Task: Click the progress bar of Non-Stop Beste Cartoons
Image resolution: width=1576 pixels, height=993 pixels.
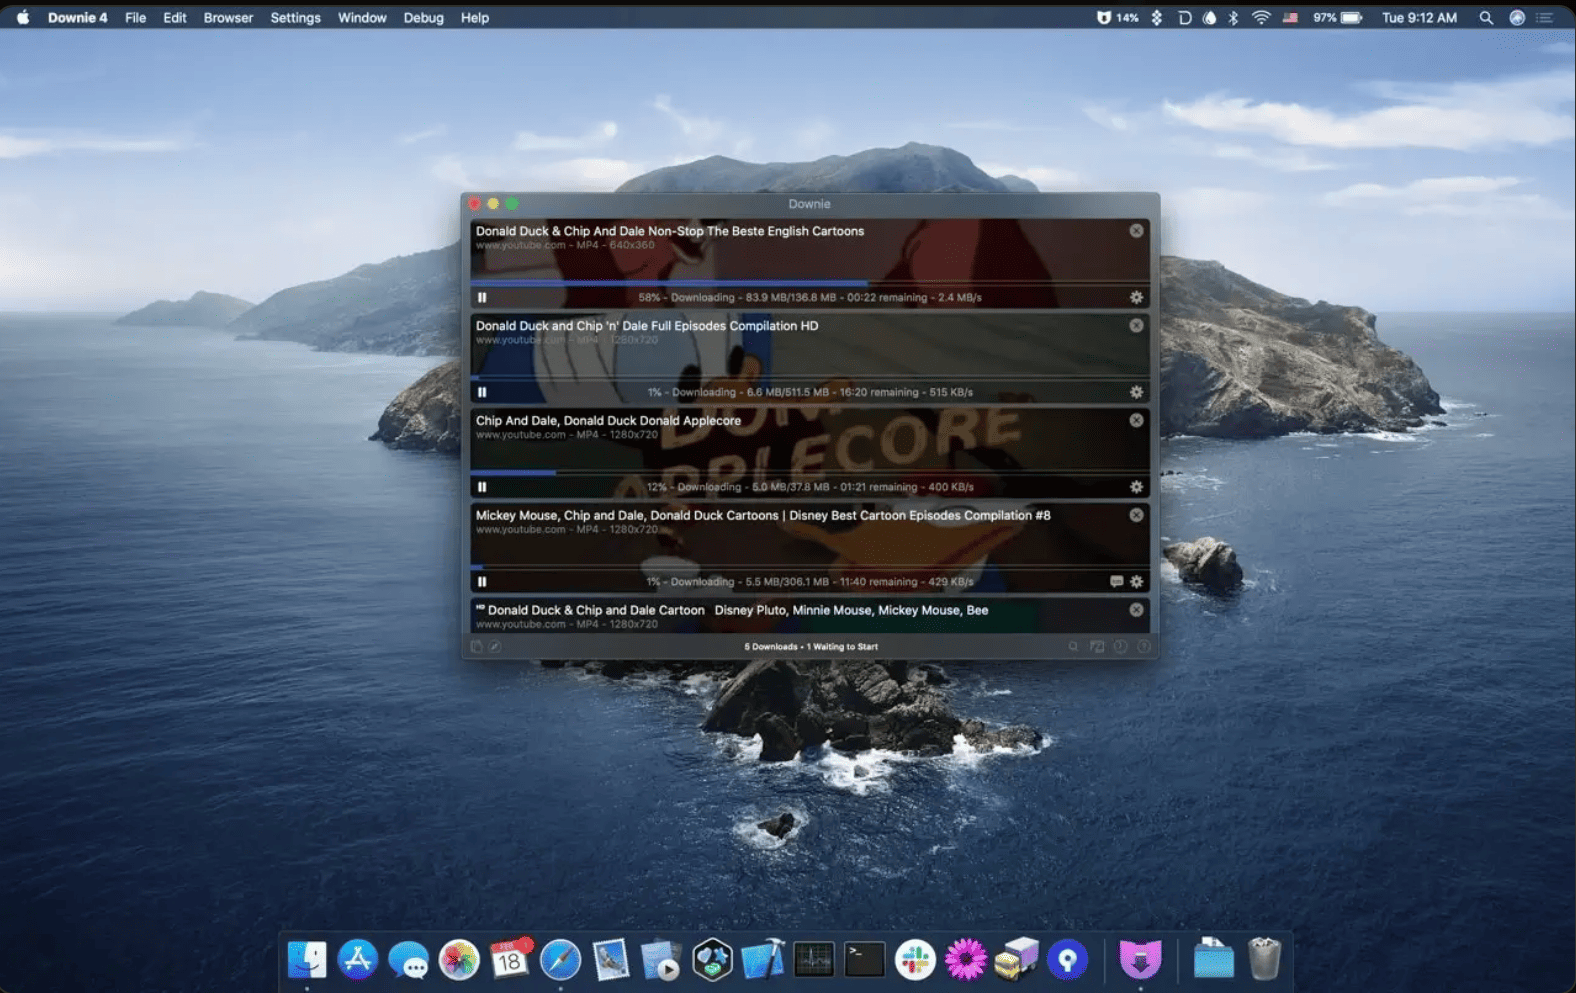Action: click(810, 283)
